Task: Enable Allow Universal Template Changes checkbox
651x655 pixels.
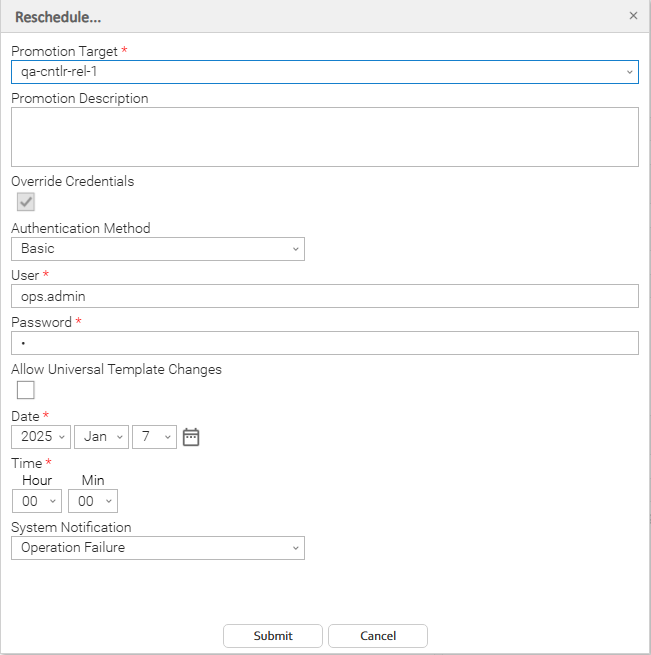Action: pos(26,390)
